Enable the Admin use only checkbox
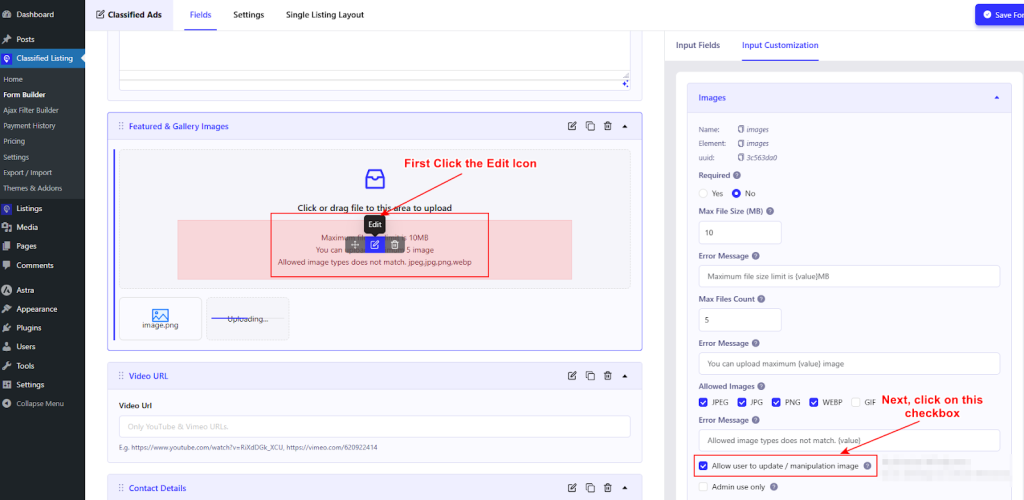 (x=703, y=486)
